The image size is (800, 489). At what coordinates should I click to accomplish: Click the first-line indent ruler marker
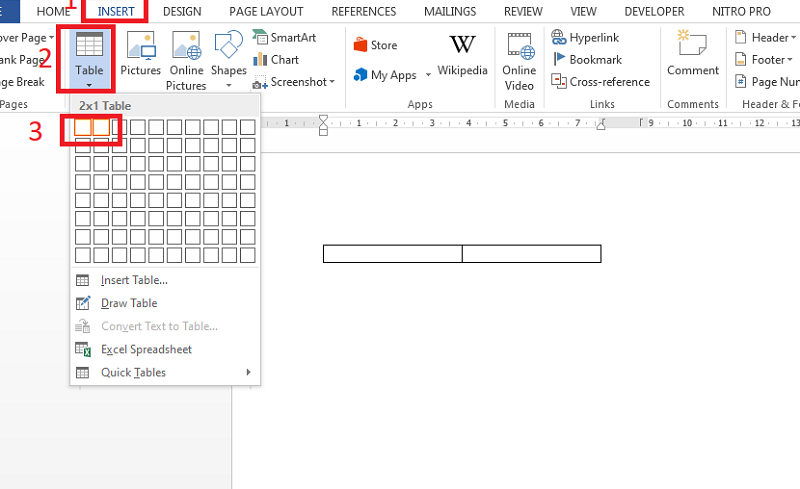[x=323, y=119]
